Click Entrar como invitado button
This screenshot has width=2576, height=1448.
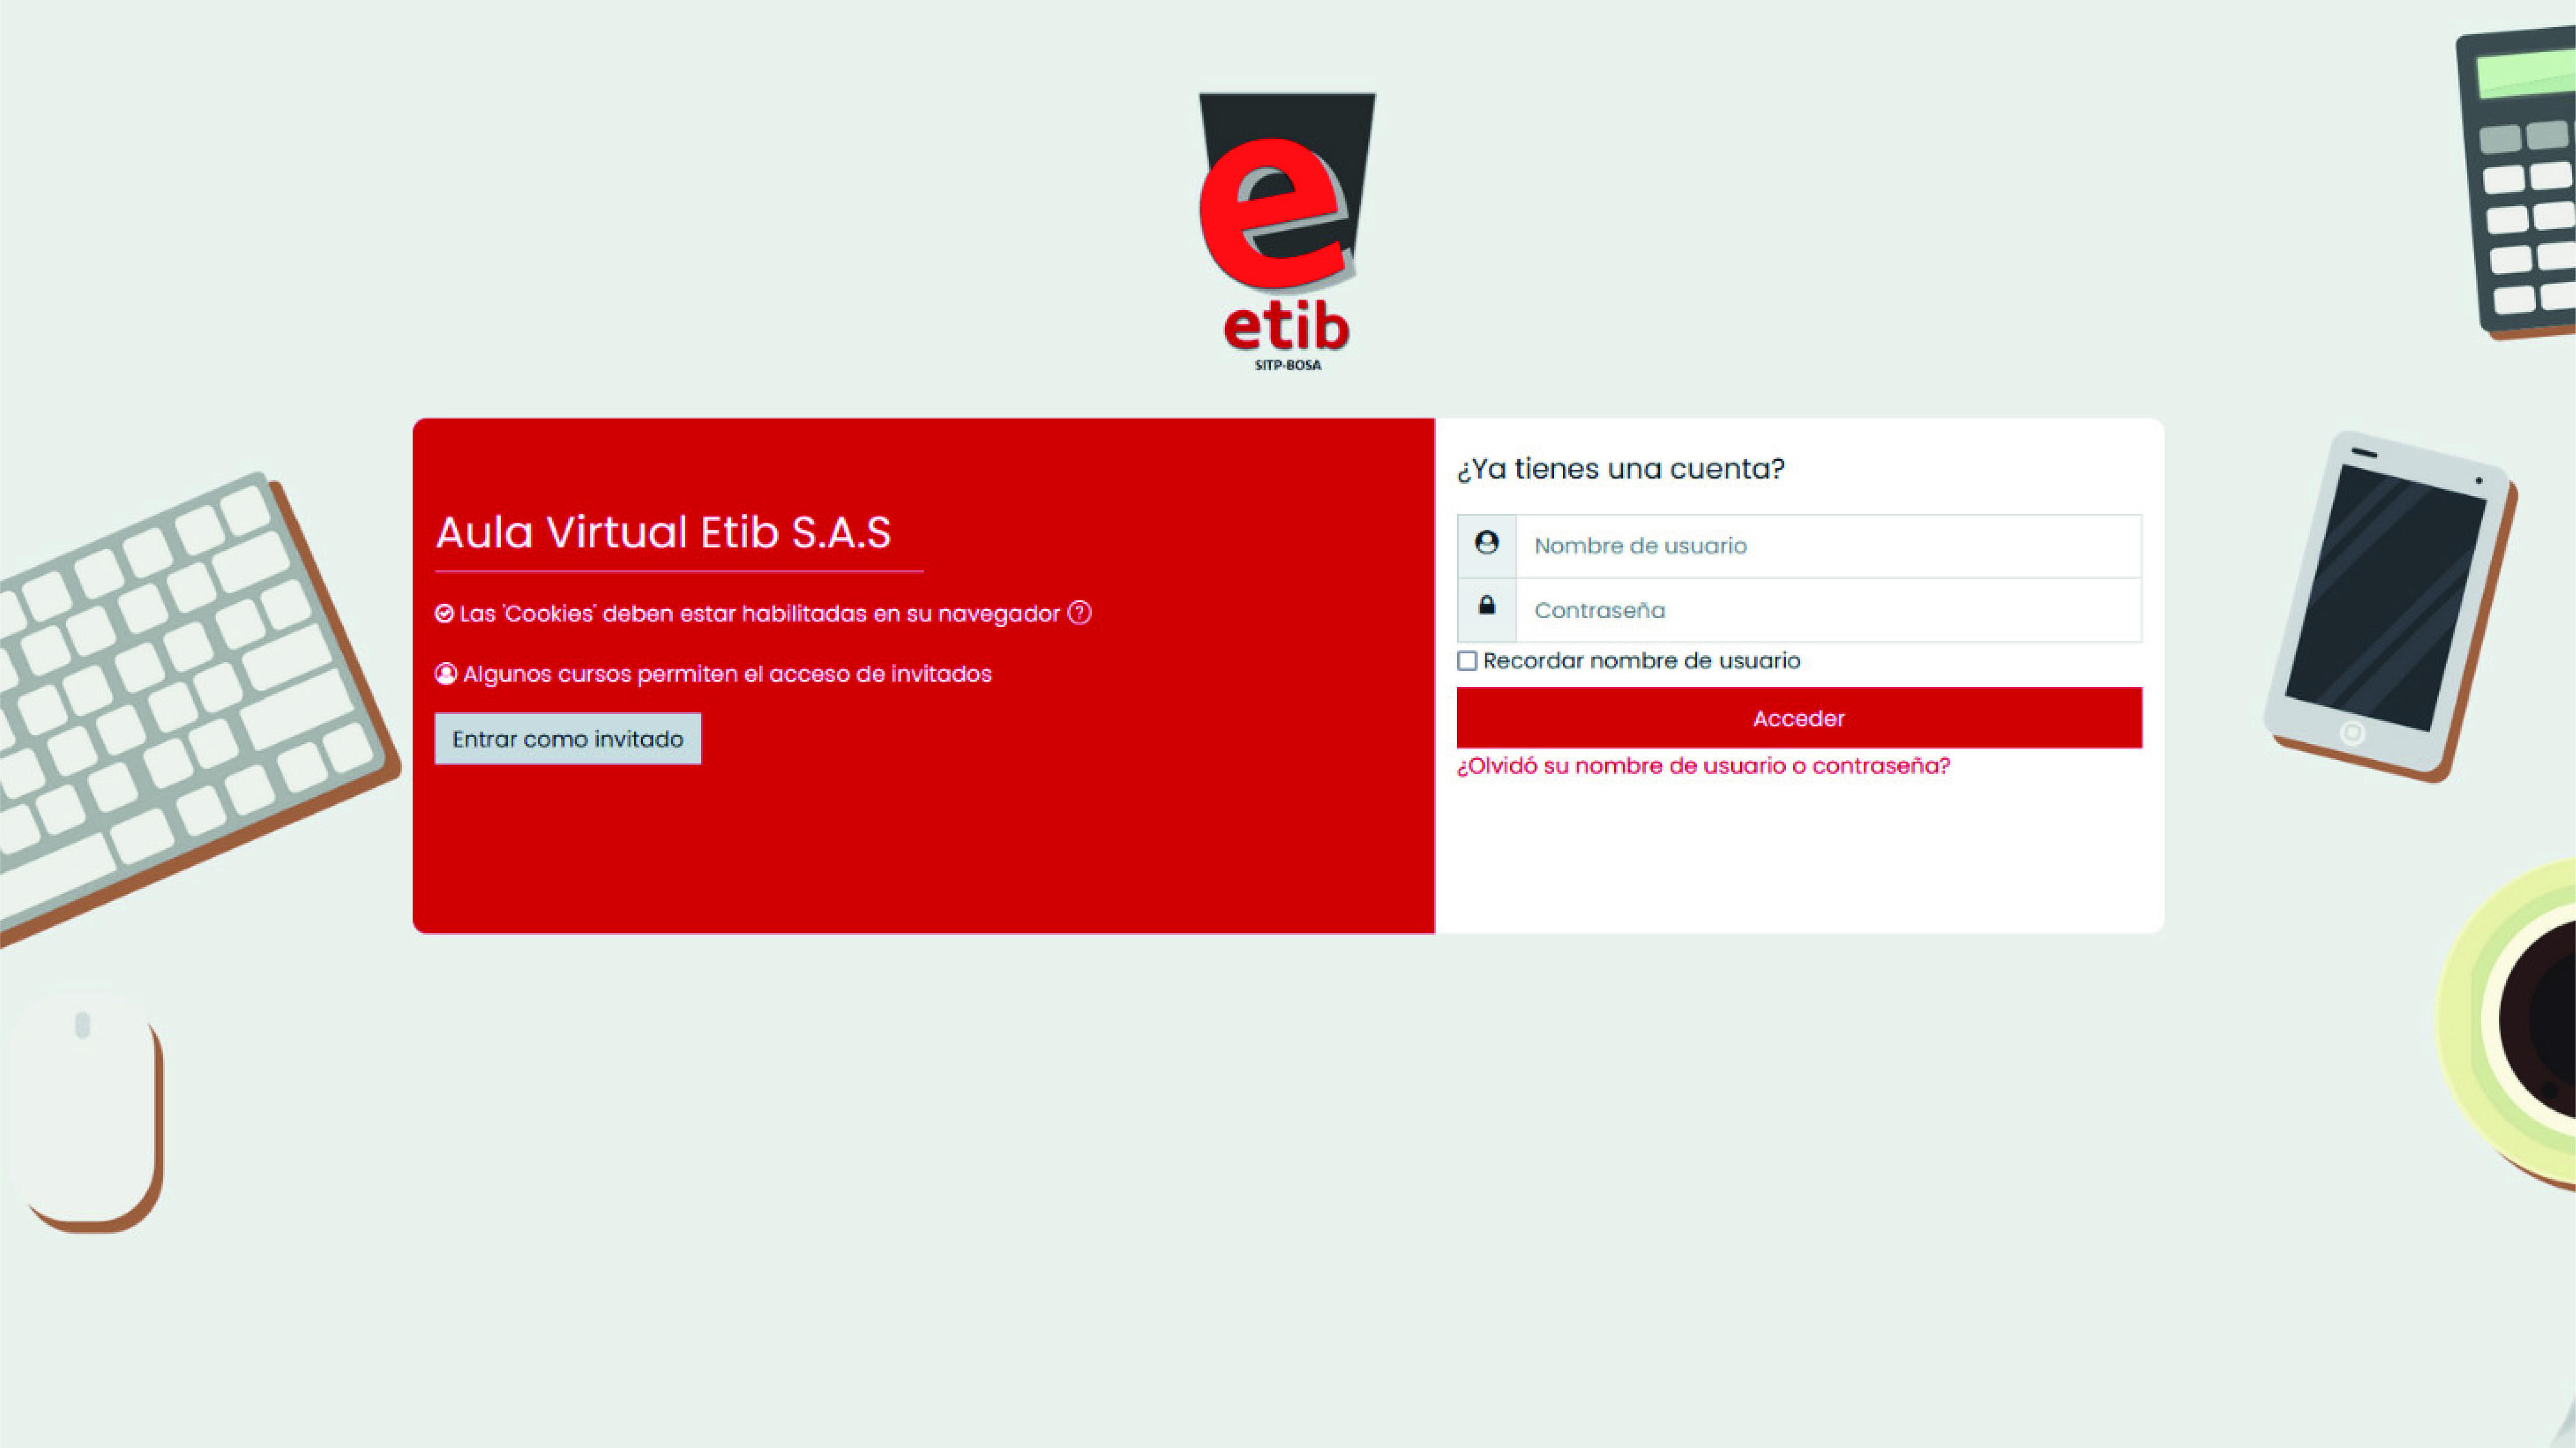pyautogui.click(x=568, y=739)
